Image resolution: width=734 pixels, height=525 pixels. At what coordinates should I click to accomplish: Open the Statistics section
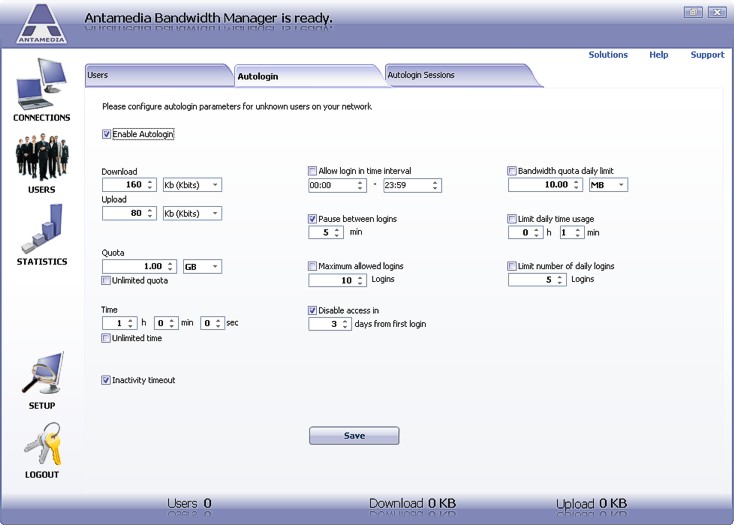click(x=42, y=235)
